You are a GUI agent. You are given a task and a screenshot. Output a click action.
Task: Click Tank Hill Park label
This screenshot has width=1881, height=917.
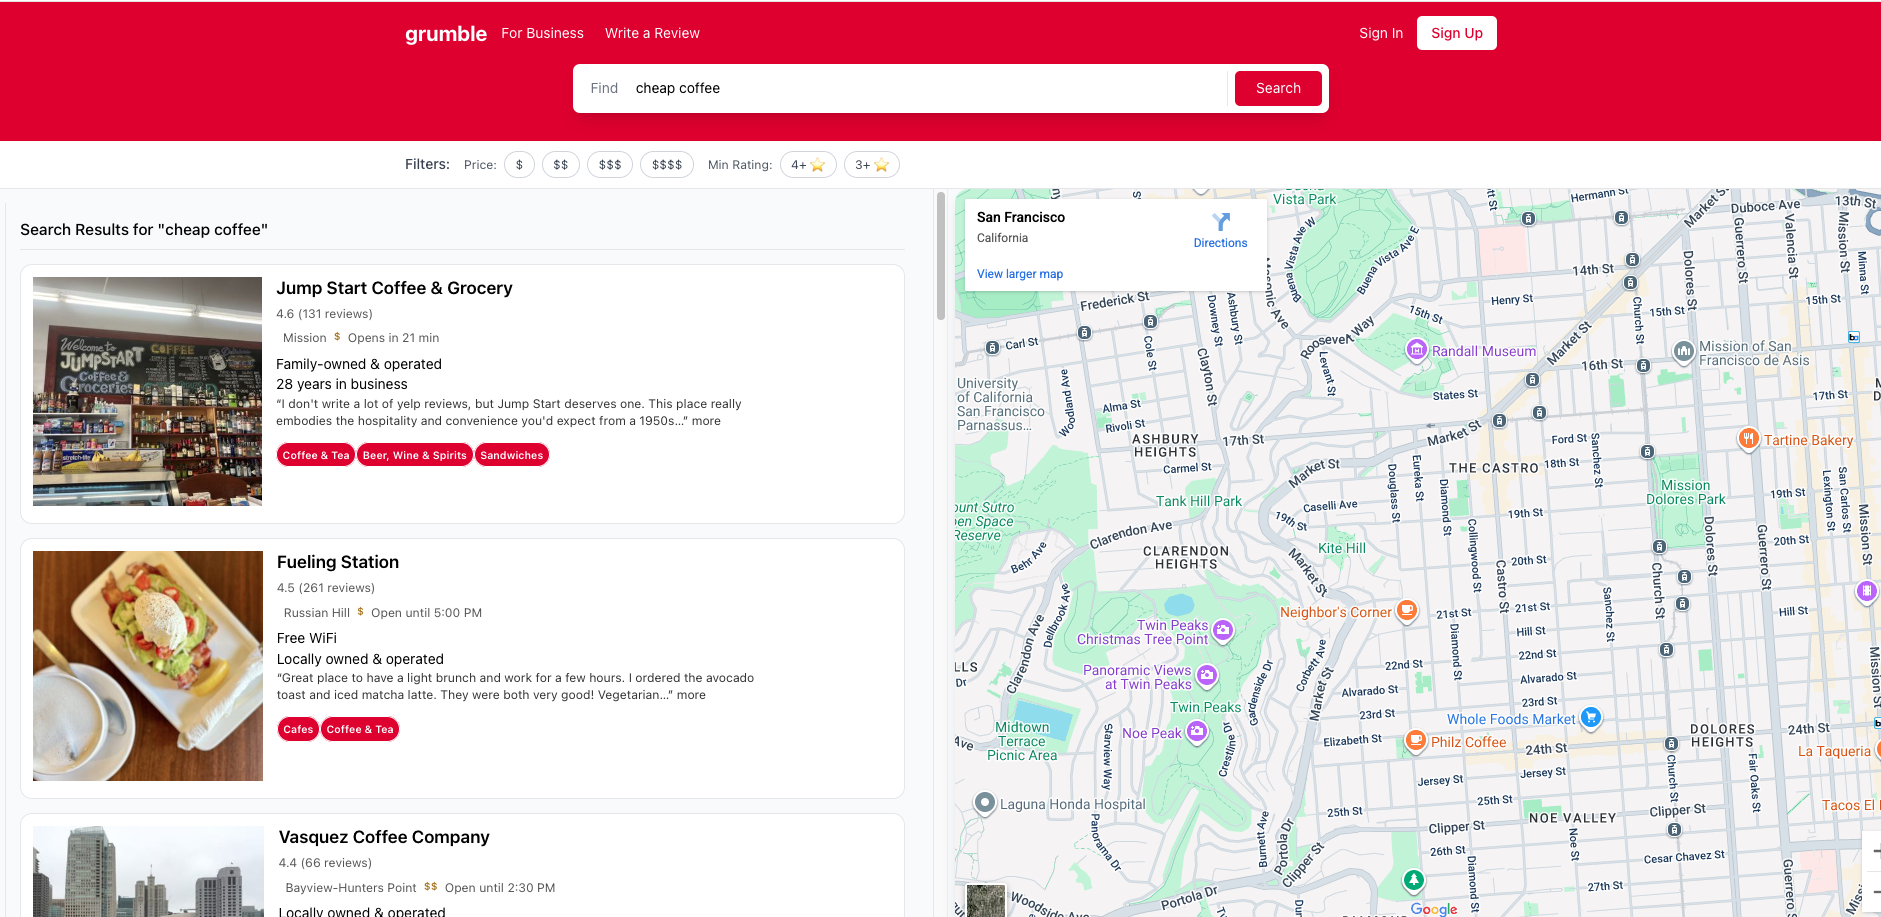(x=1199, y=501)
